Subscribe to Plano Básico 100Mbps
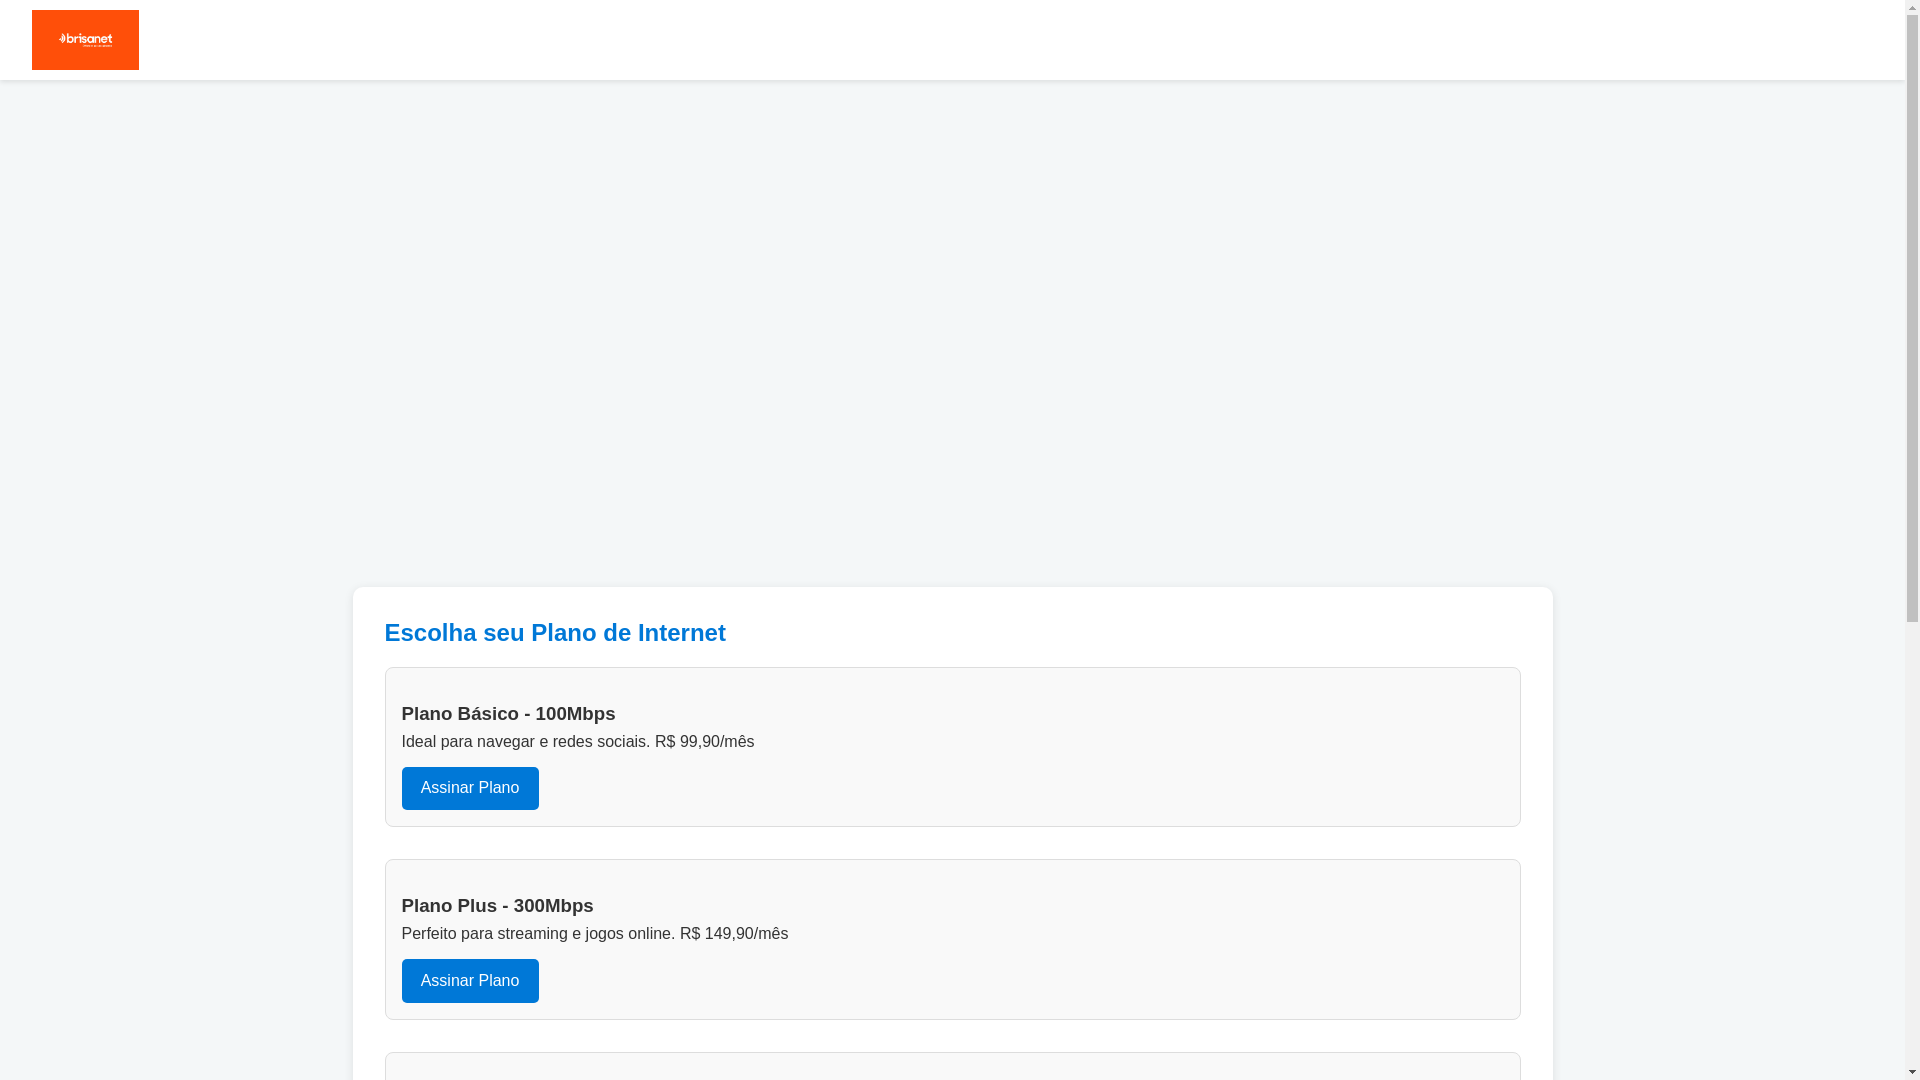The width and height of the screenshot is (1920, 1080). (x=470, y=788)
